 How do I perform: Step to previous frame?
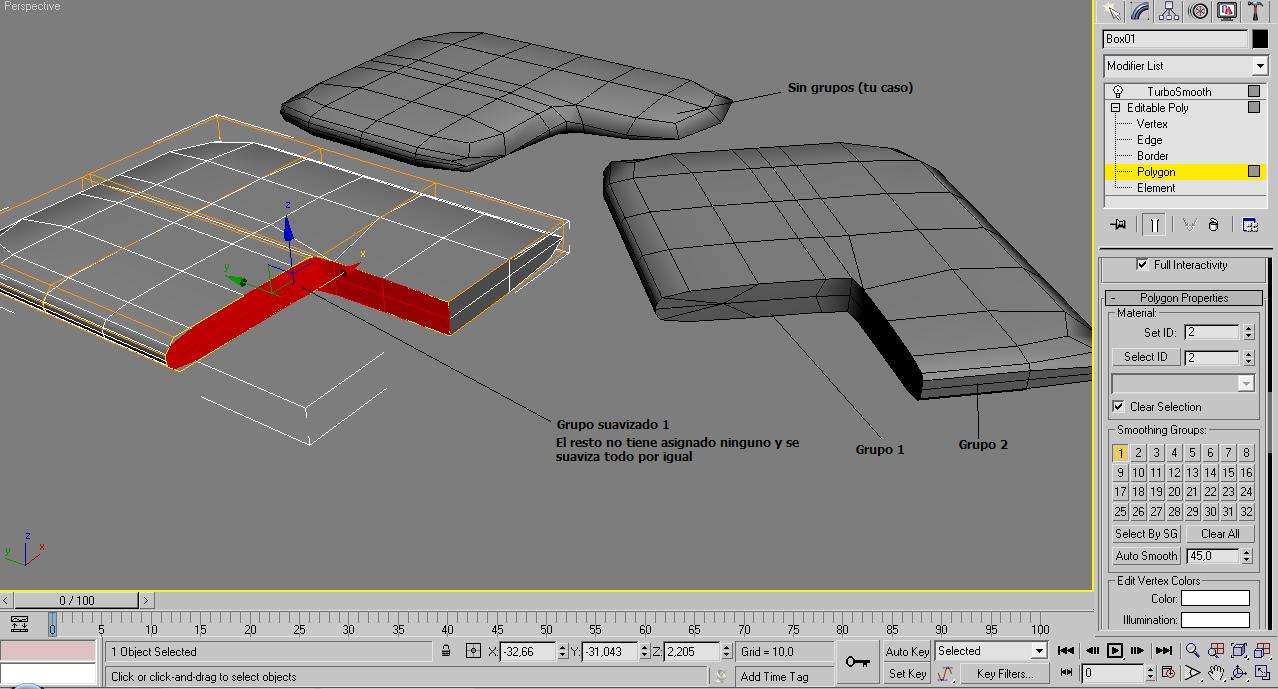[1091, 651]
